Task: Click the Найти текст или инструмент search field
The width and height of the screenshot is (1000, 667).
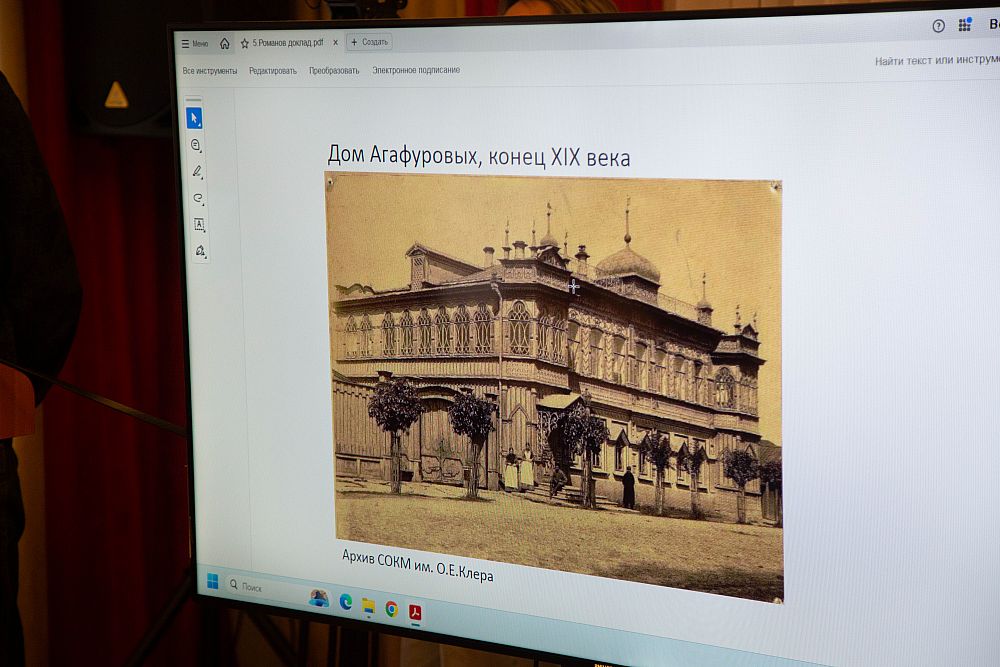Action: tap(936, 61)
